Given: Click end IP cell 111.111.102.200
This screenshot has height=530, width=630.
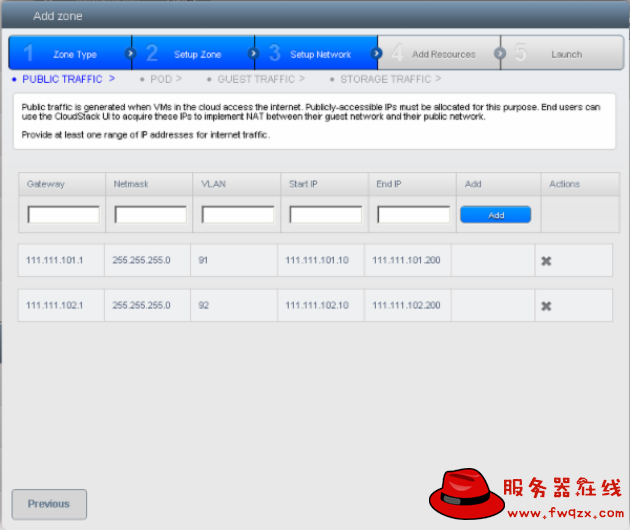Looking at the screenshot, I should [406, 305].
